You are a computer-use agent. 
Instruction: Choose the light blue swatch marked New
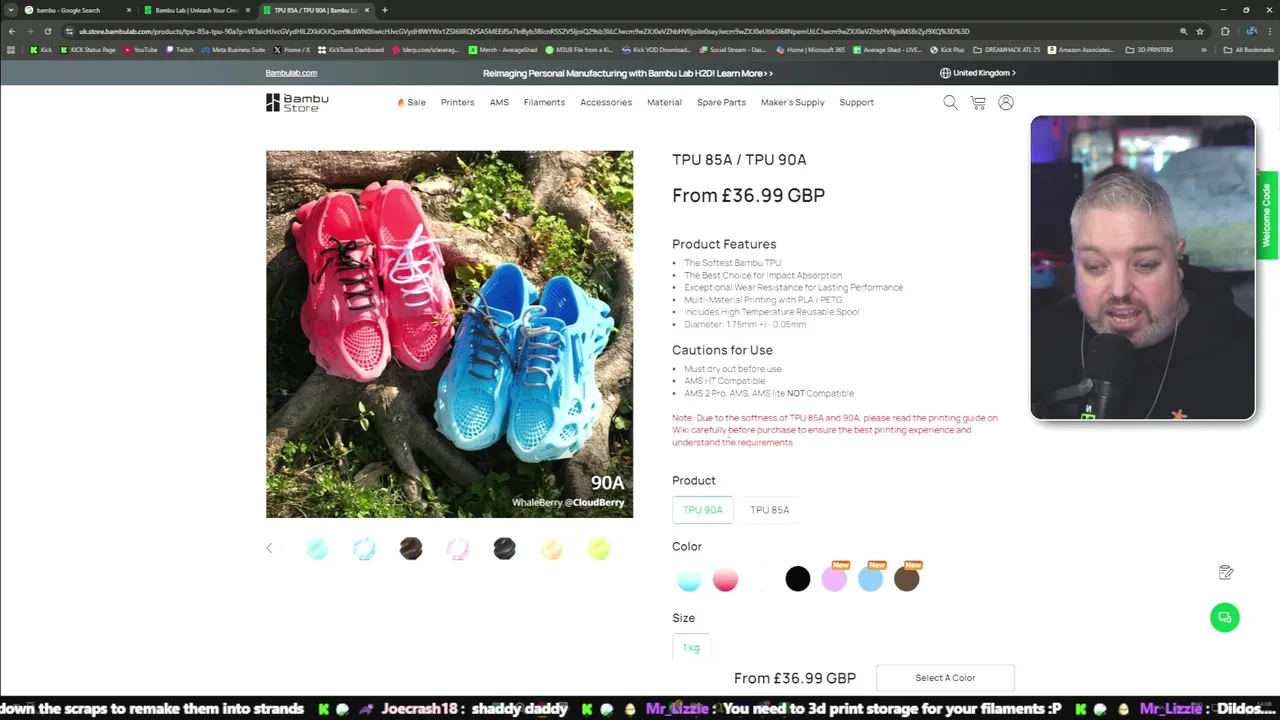pyautogui.click(x=870, y=578)
